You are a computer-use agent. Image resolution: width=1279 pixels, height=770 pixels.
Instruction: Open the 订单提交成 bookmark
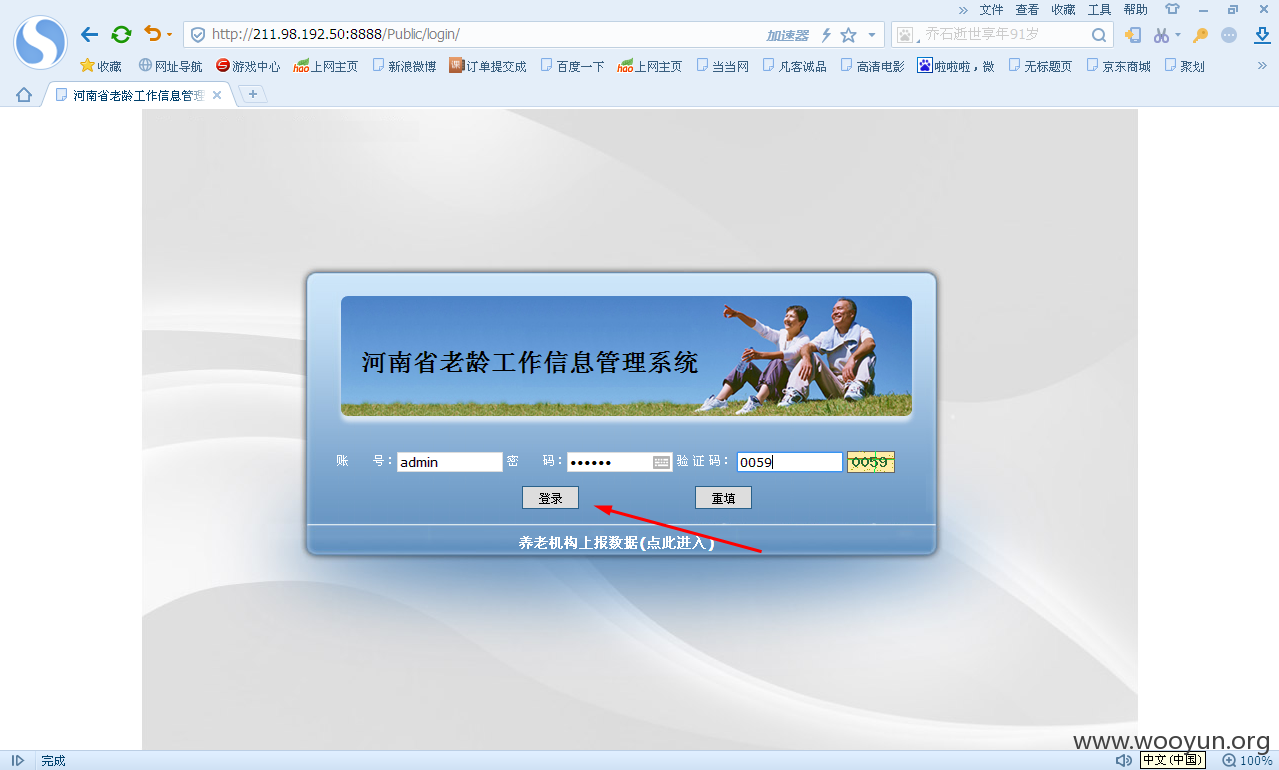tap(488, 66)
